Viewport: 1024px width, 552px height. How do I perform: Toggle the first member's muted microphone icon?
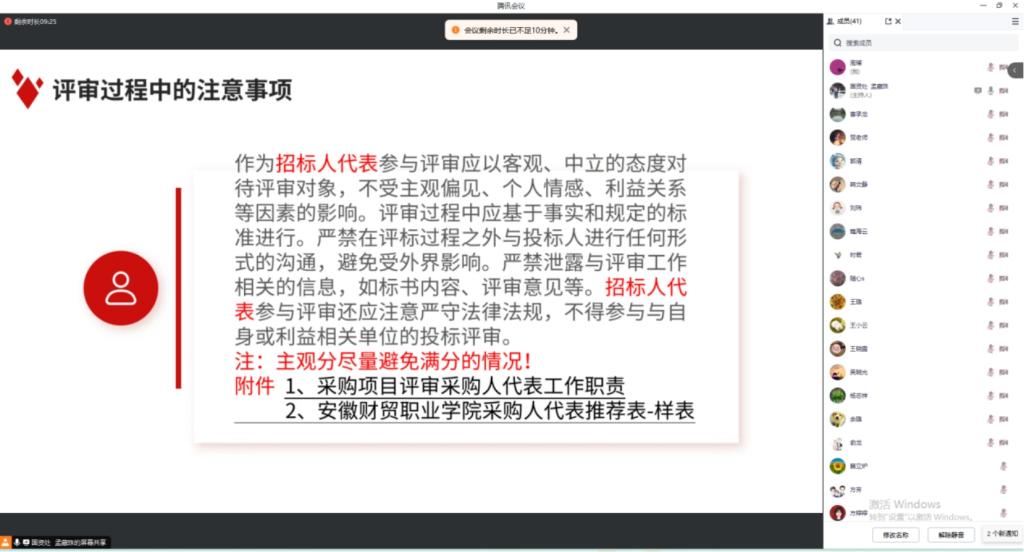(990, 67)
